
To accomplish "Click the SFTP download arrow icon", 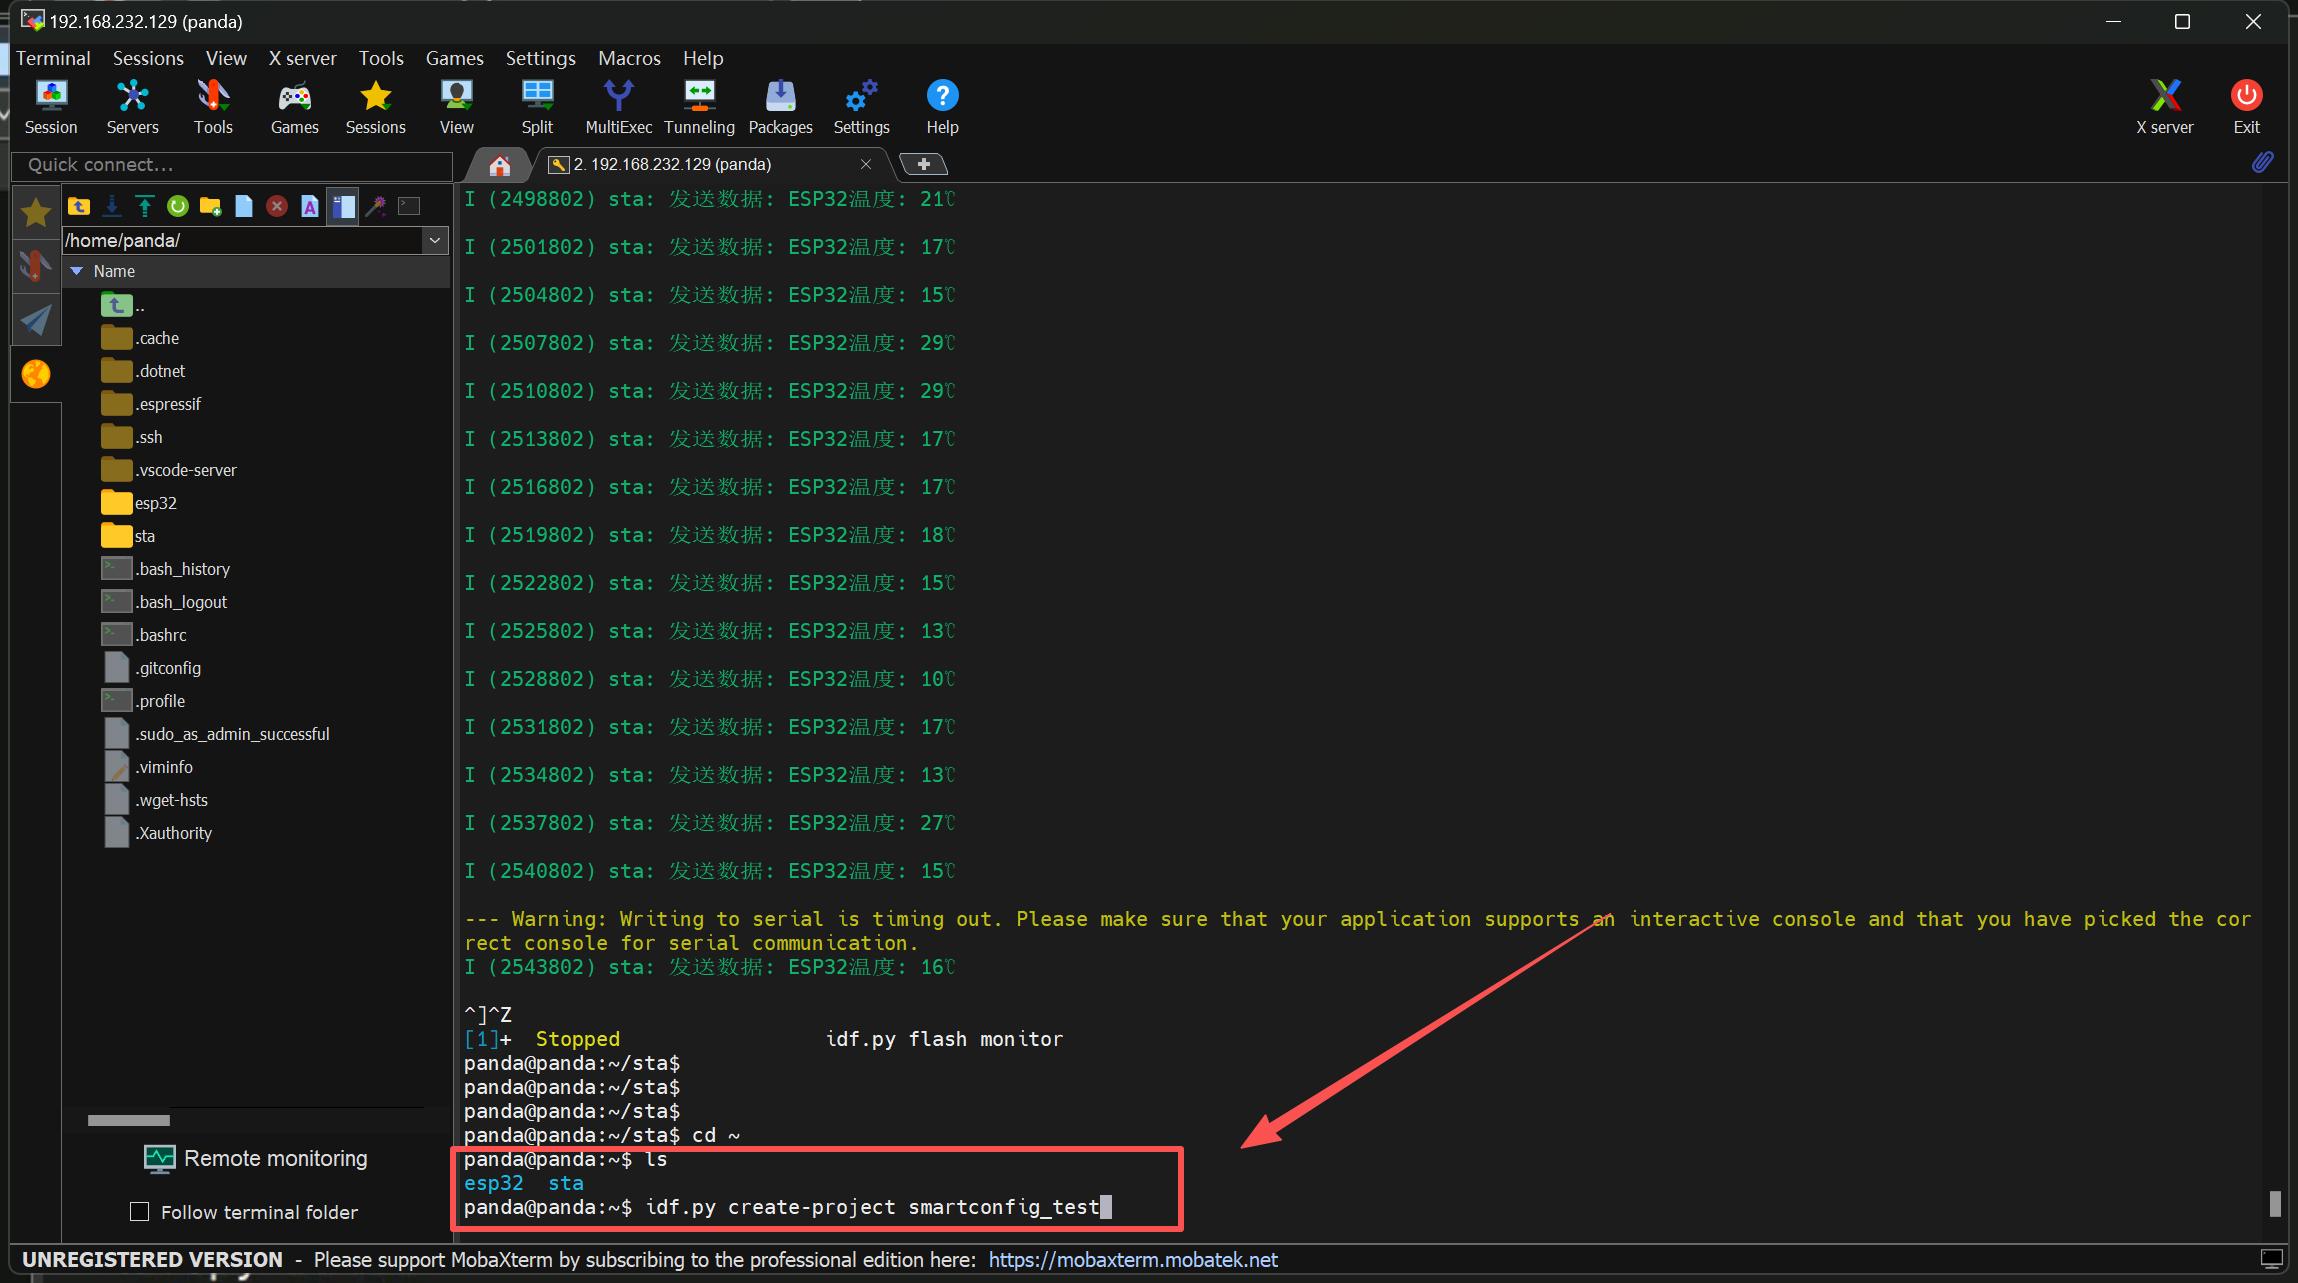I will coord(112,206).
